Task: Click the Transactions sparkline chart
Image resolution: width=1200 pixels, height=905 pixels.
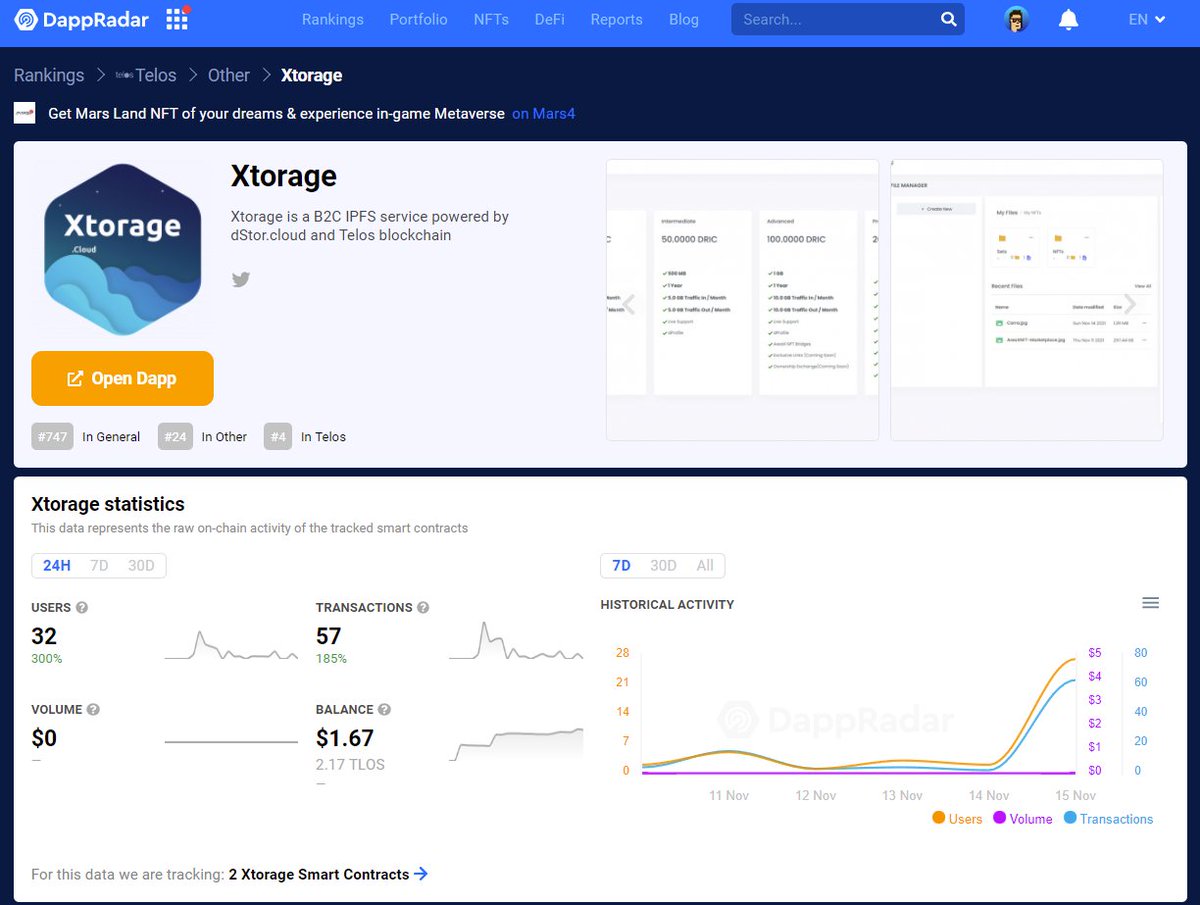Action: pyautogui.click(x=516, y=641)
